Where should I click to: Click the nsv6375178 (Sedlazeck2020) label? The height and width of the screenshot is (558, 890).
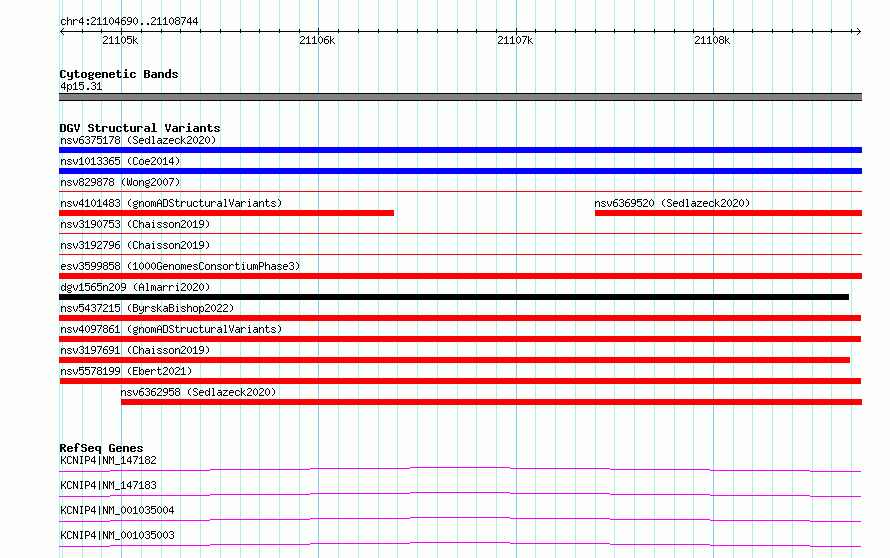138,140
